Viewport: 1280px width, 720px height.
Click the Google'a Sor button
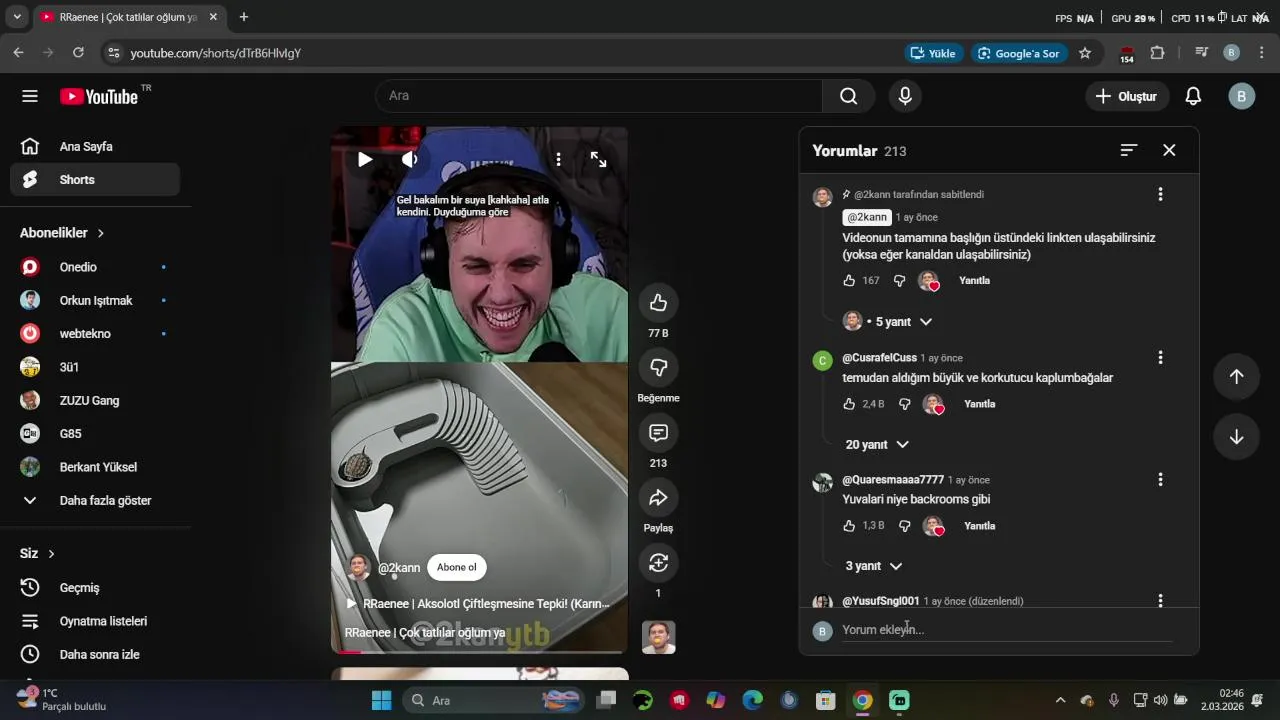point(1018,53)
